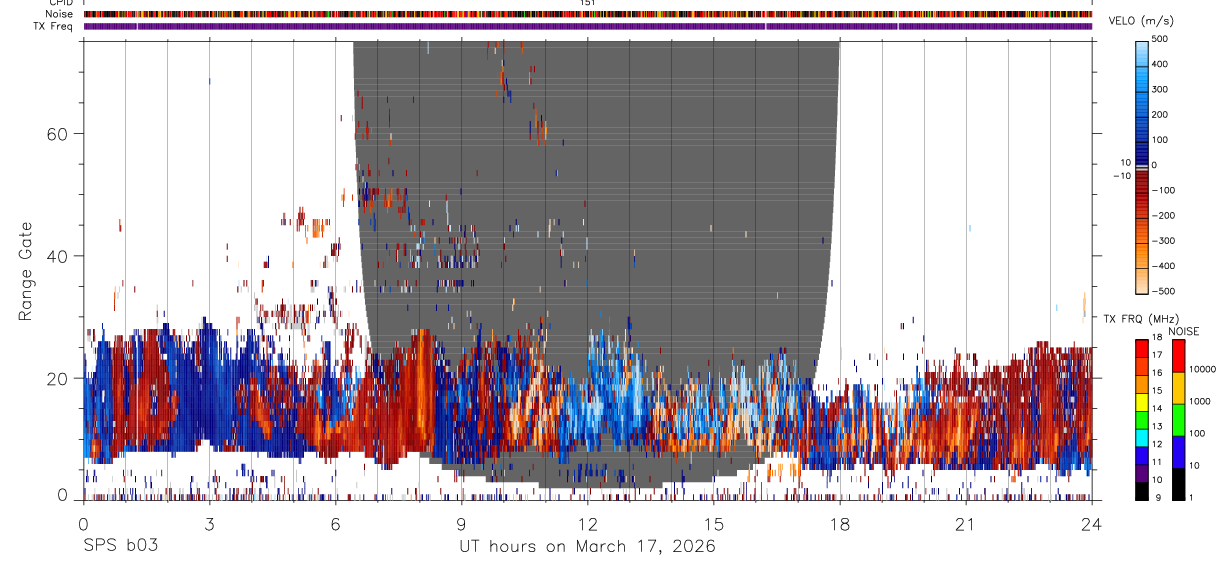1228x567 pixels.
Task: Click the '21' hour tick on time axis
Action: click(965, 523)
